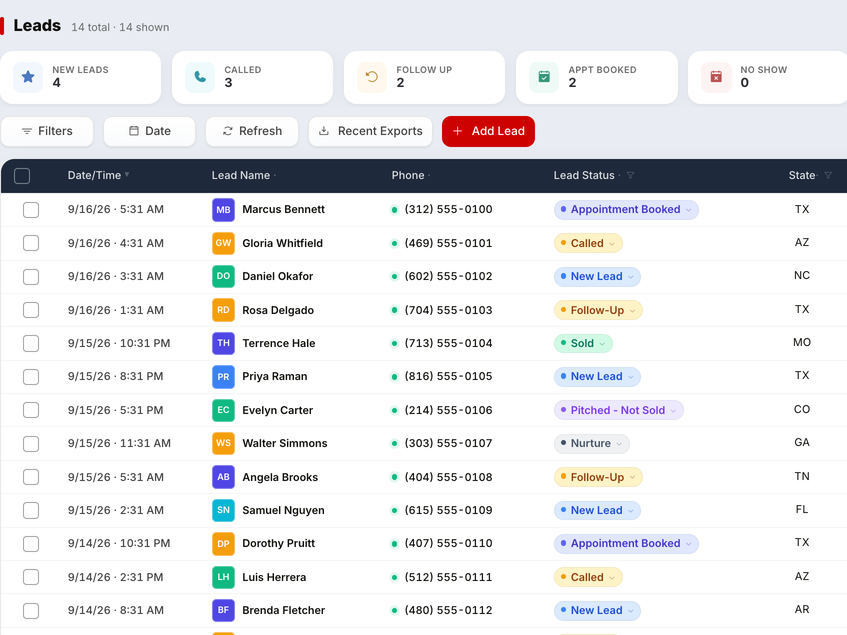Click the RD avatar for Rosa Delgado
The width and height of the screenshot is (847, 635).
tap(223, 310)
